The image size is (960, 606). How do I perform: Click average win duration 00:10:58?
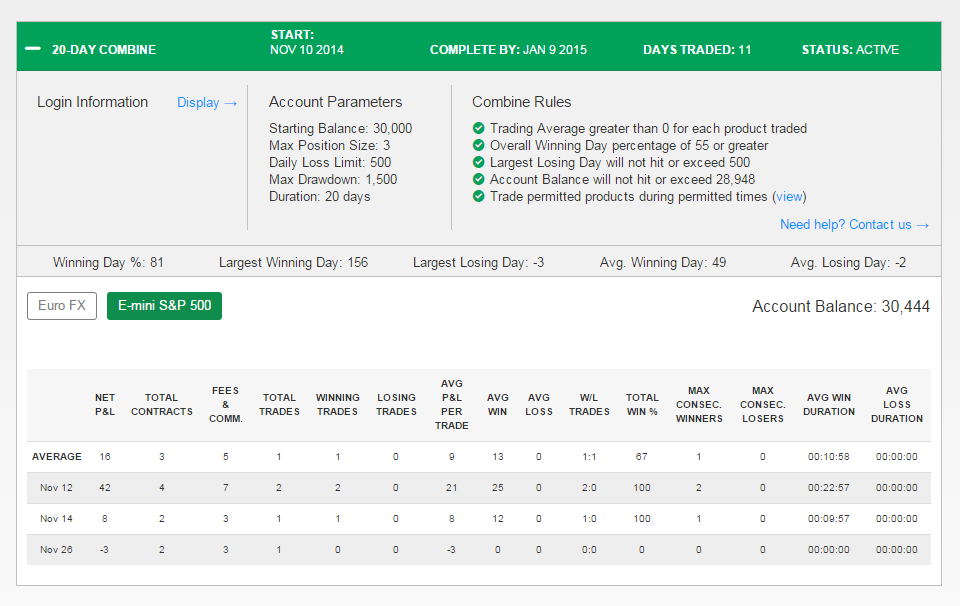click(828, 457)
